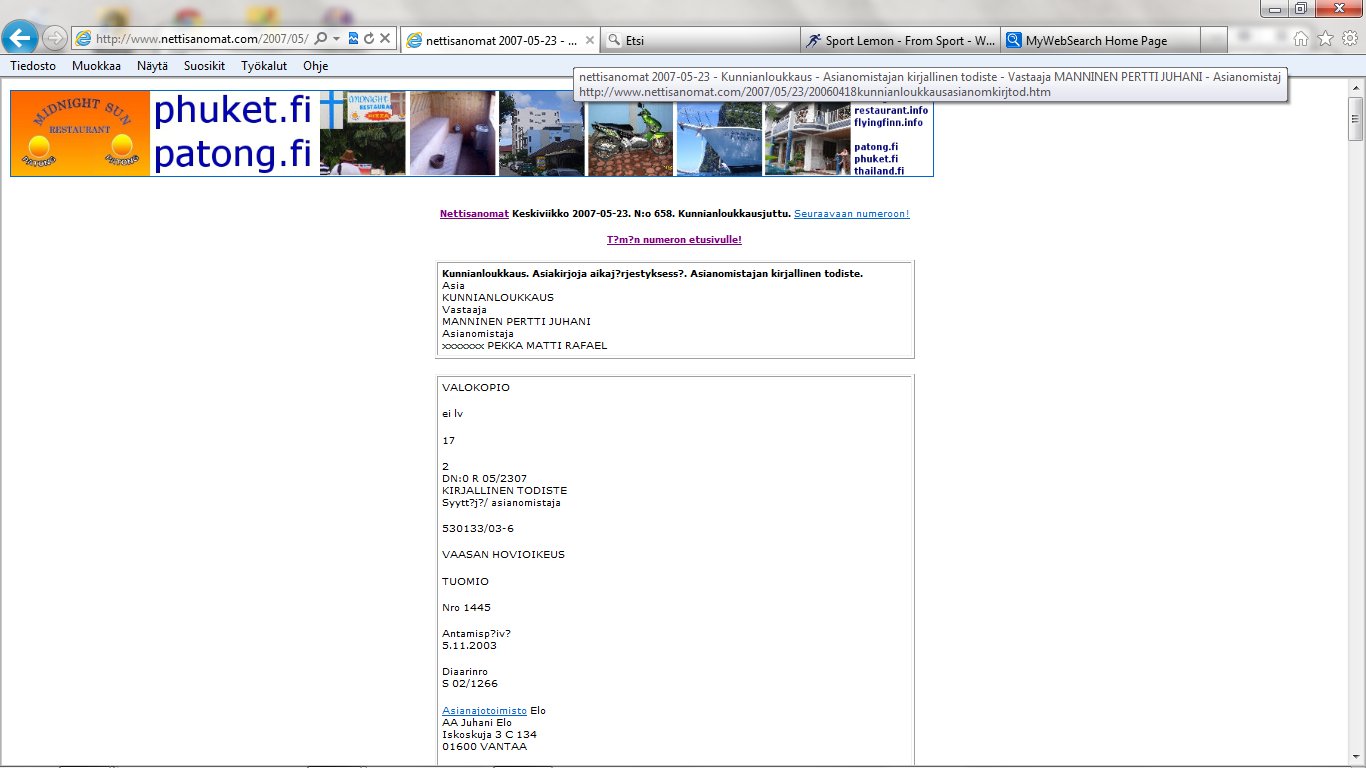The image size is (1366, 768).
Task: Open the Työkalut menu
Action: coord(264,66)
